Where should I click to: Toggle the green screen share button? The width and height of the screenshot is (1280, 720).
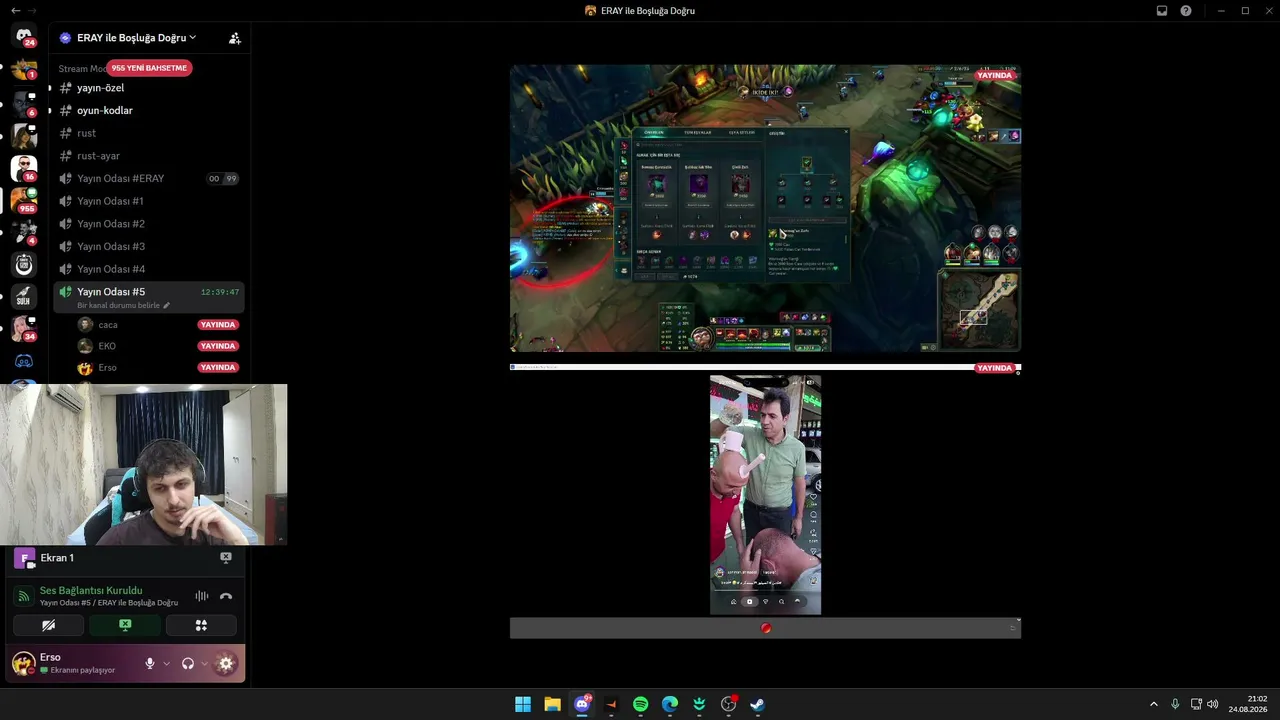pos(125,625)
